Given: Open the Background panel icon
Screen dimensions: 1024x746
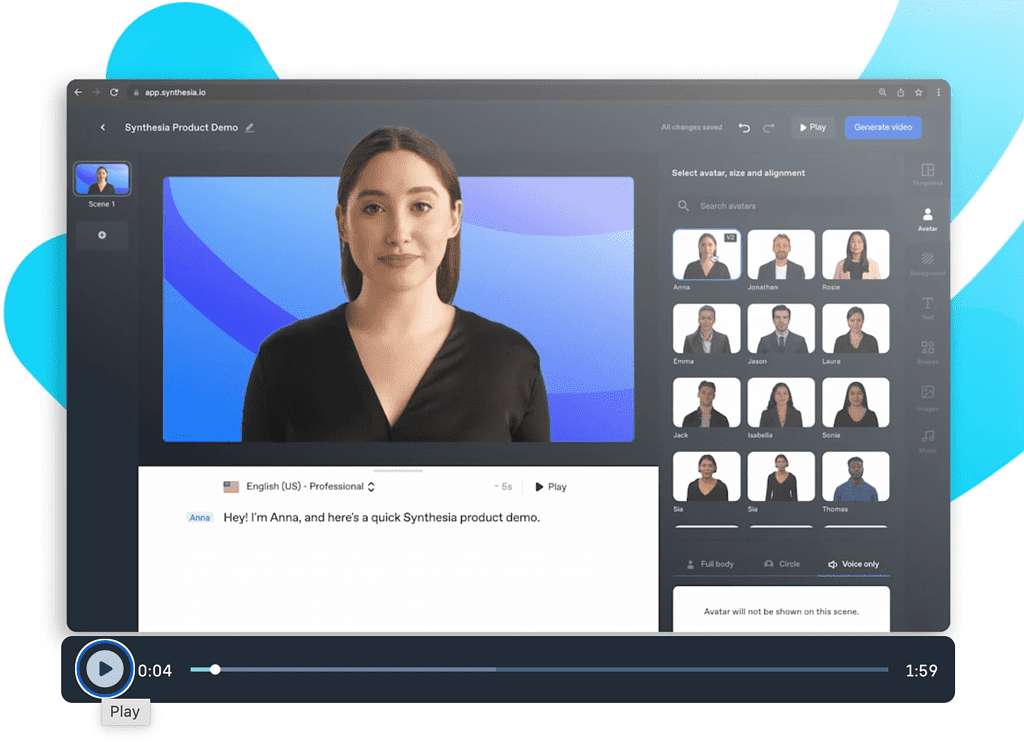Looking at the screenshot, I should tap(927, 262).
